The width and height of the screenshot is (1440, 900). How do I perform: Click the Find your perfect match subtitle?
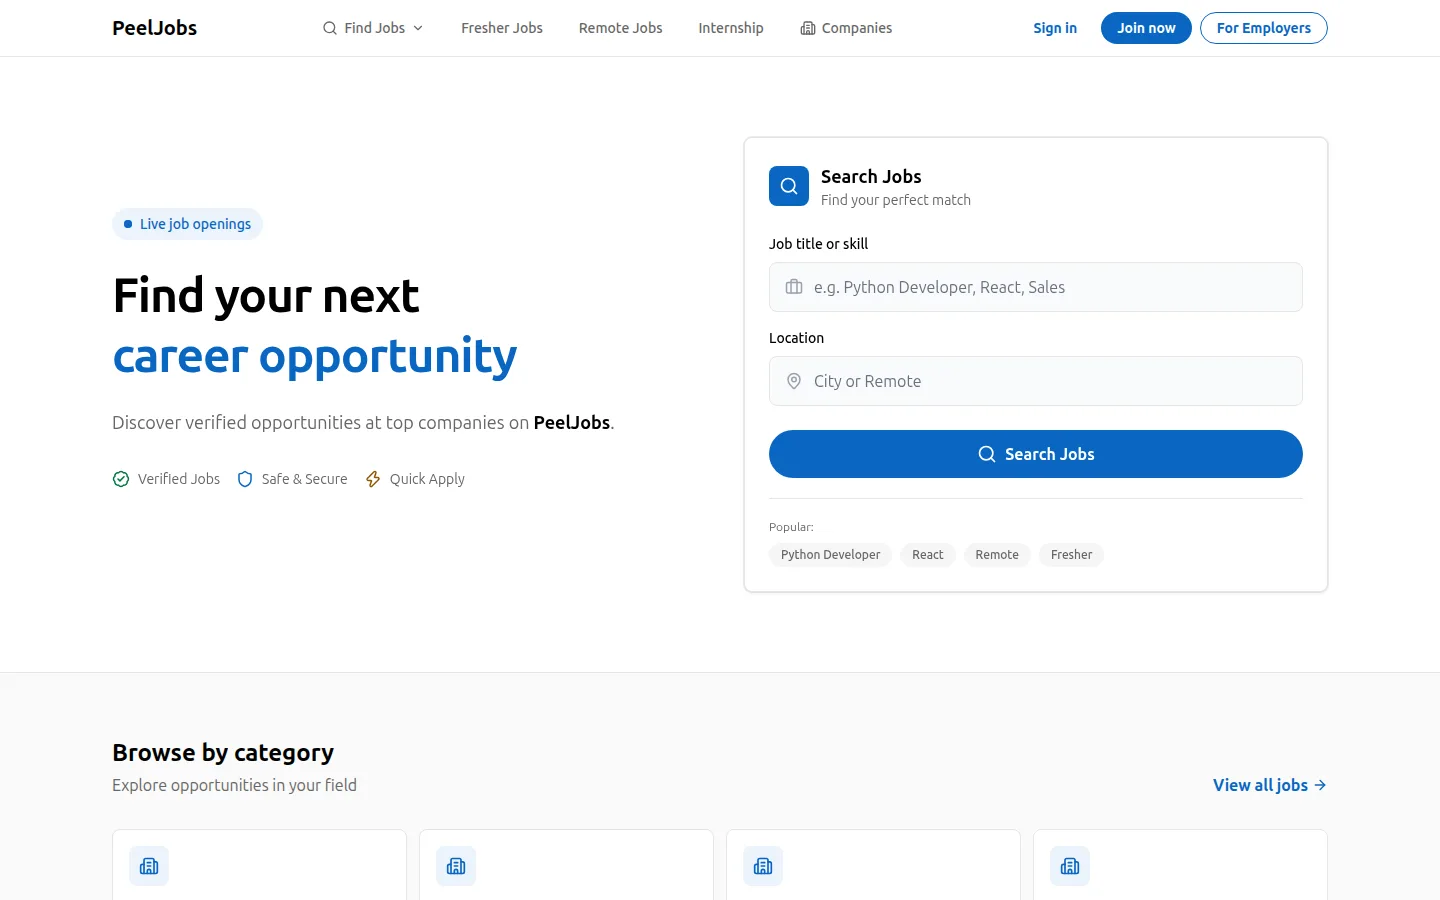[896, 200]
